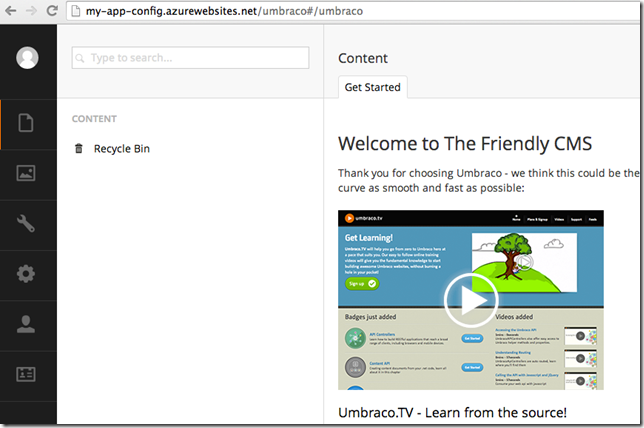This screenshot has height=428, width=644.
Task: Click the browser forward arrow
Action: [31, 11]
